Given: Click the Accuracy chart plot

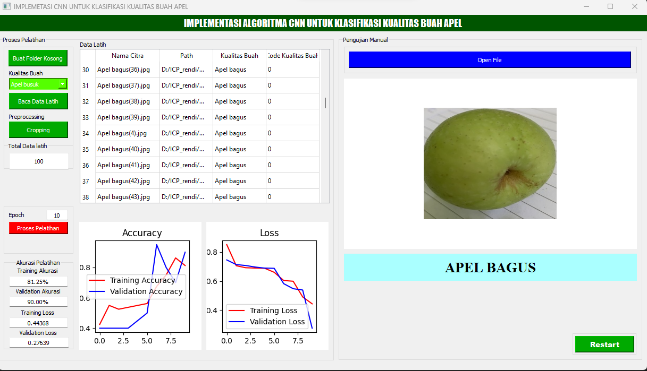Looking at the screenshot, I should pyautogui.click(x=142, y=286).
